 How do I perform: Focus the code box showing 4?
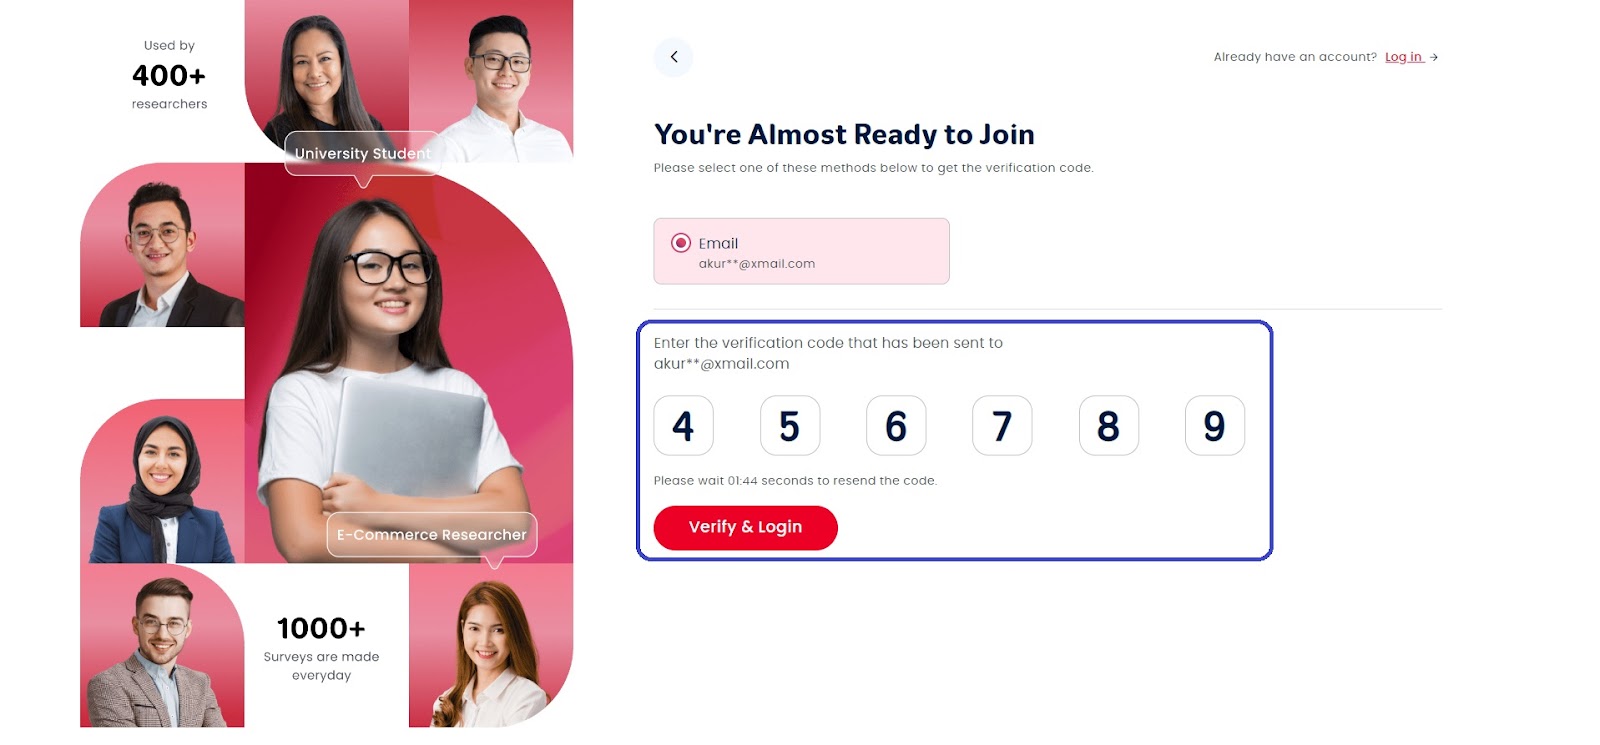(684, 426)
